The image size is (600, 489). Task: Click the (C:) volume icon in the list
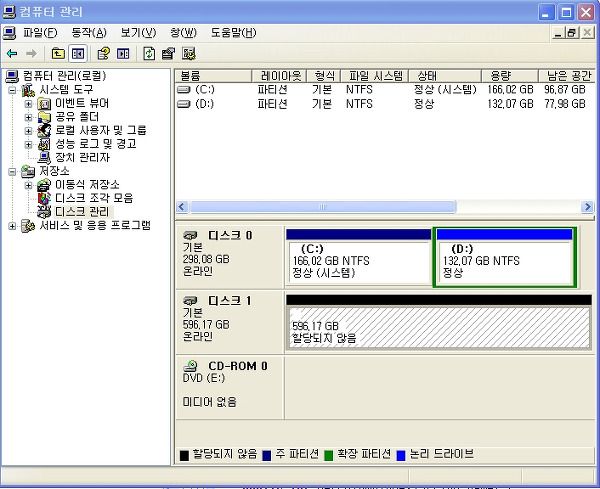[184, 90]
